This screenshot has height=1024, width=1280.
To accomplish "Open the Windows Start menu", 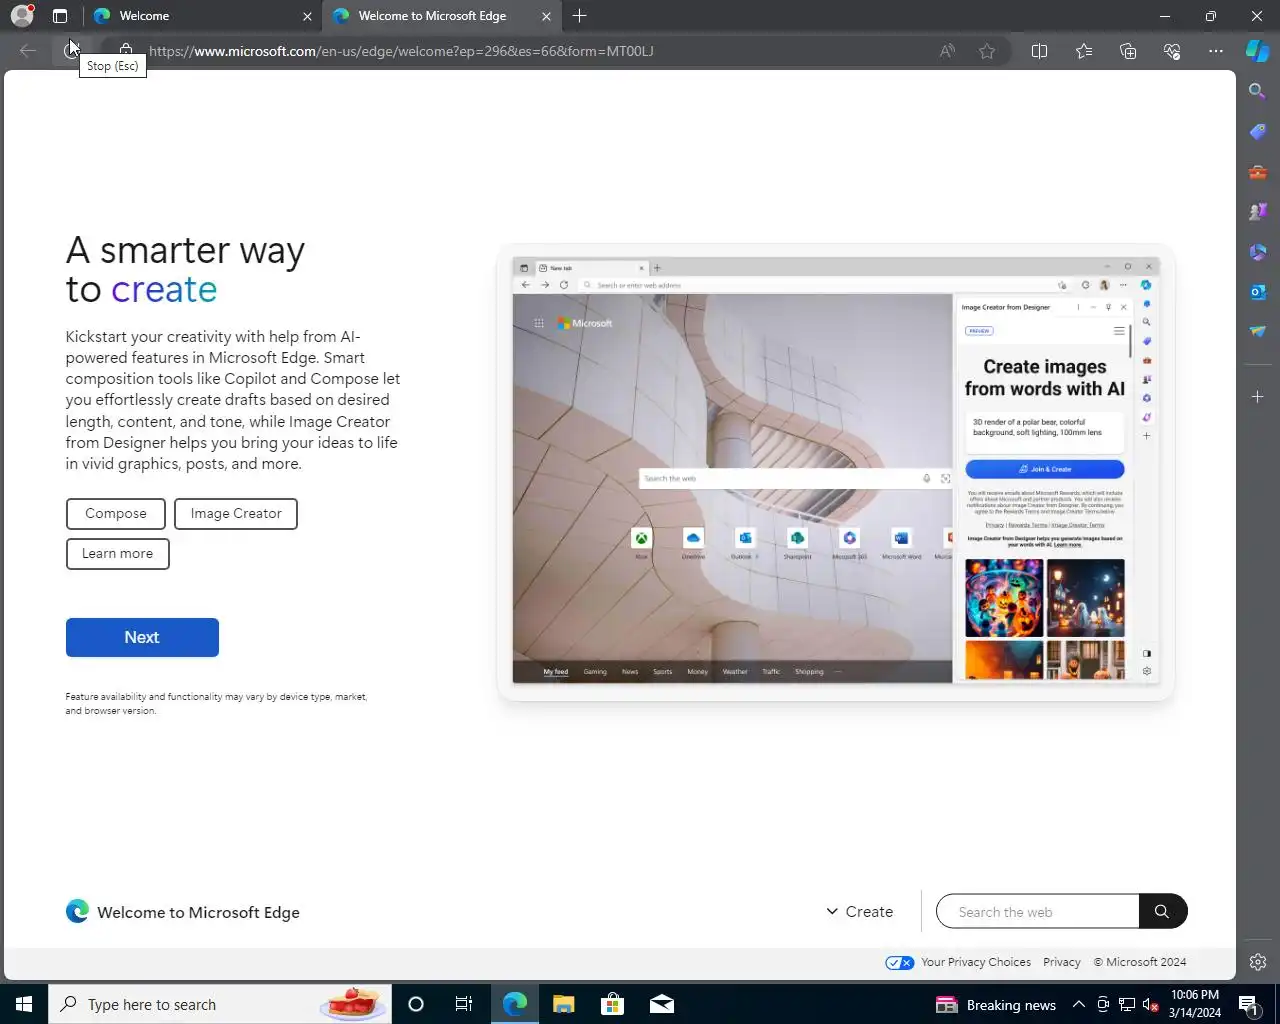I will click(x=24, y=1004).
